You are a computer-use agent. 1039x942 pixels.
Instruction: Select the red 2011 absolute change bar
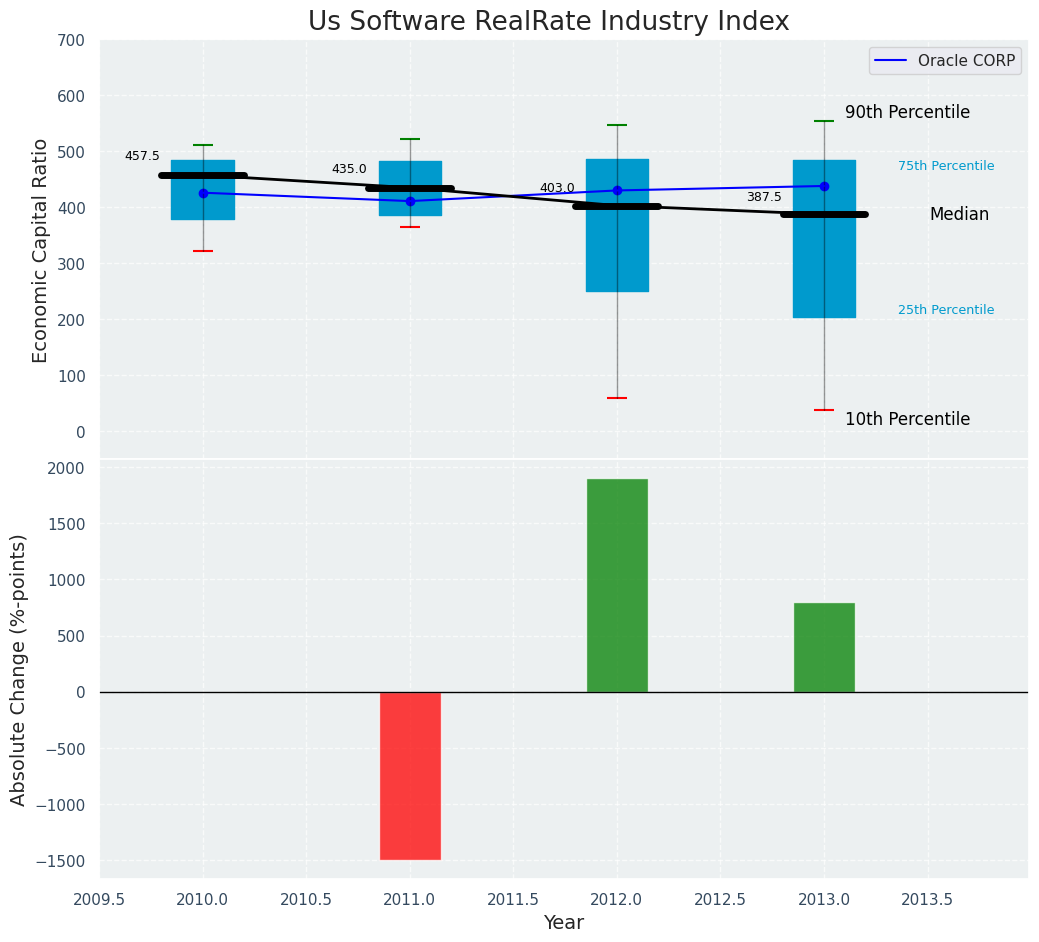pyautogui.click(x=410, y=775)
